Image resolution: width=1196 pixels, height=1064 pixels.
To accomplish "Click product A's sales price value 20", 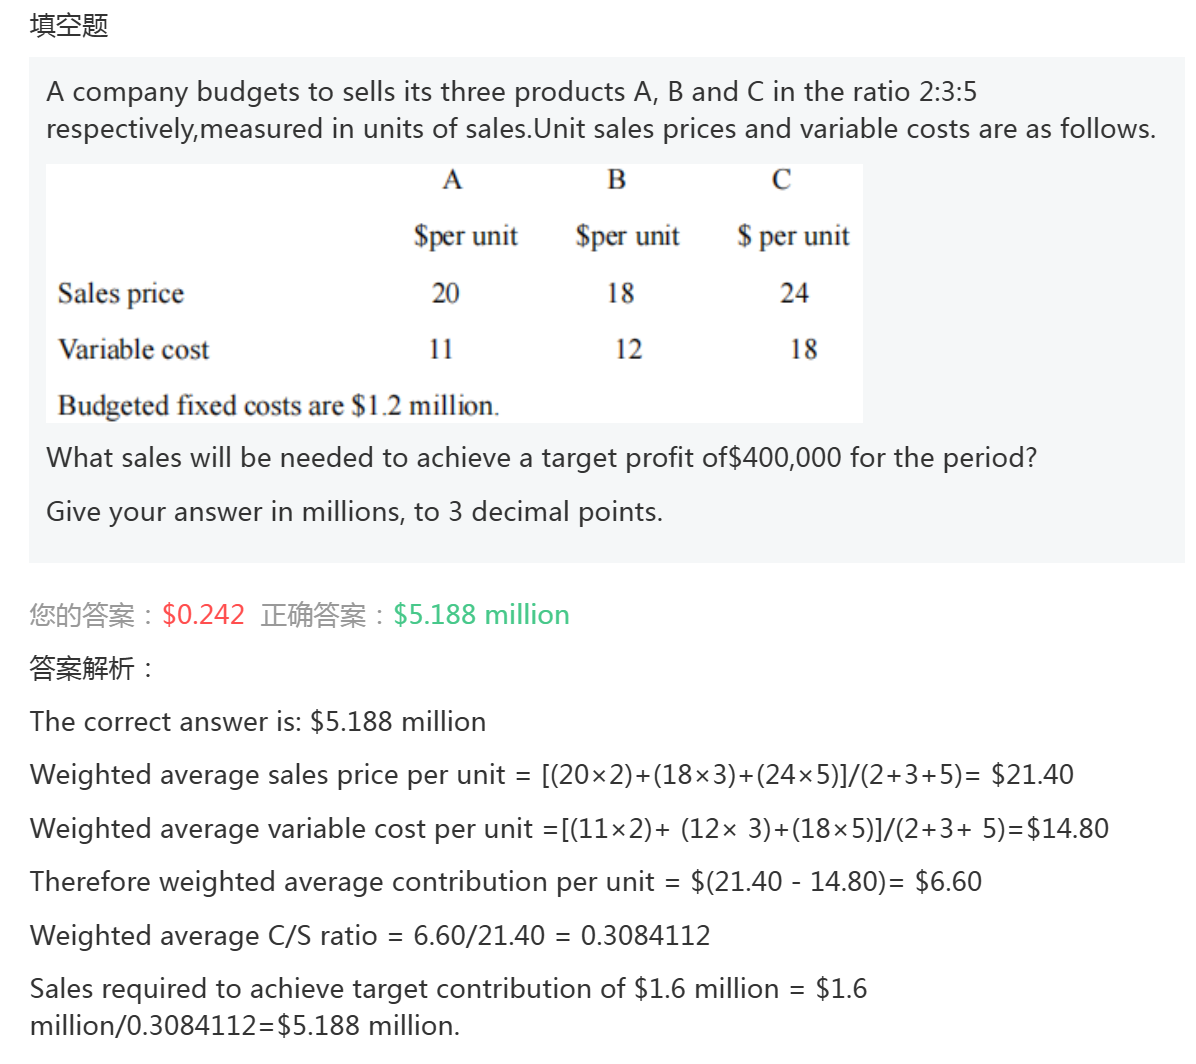I will point(445,293).
